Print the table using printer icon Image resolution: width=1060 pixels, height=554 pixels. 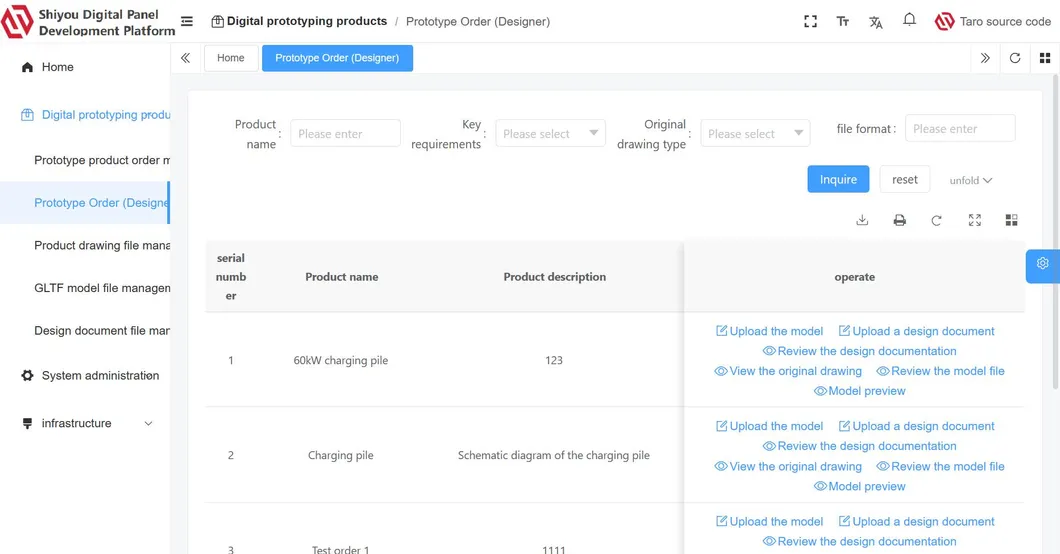[899, 220]
